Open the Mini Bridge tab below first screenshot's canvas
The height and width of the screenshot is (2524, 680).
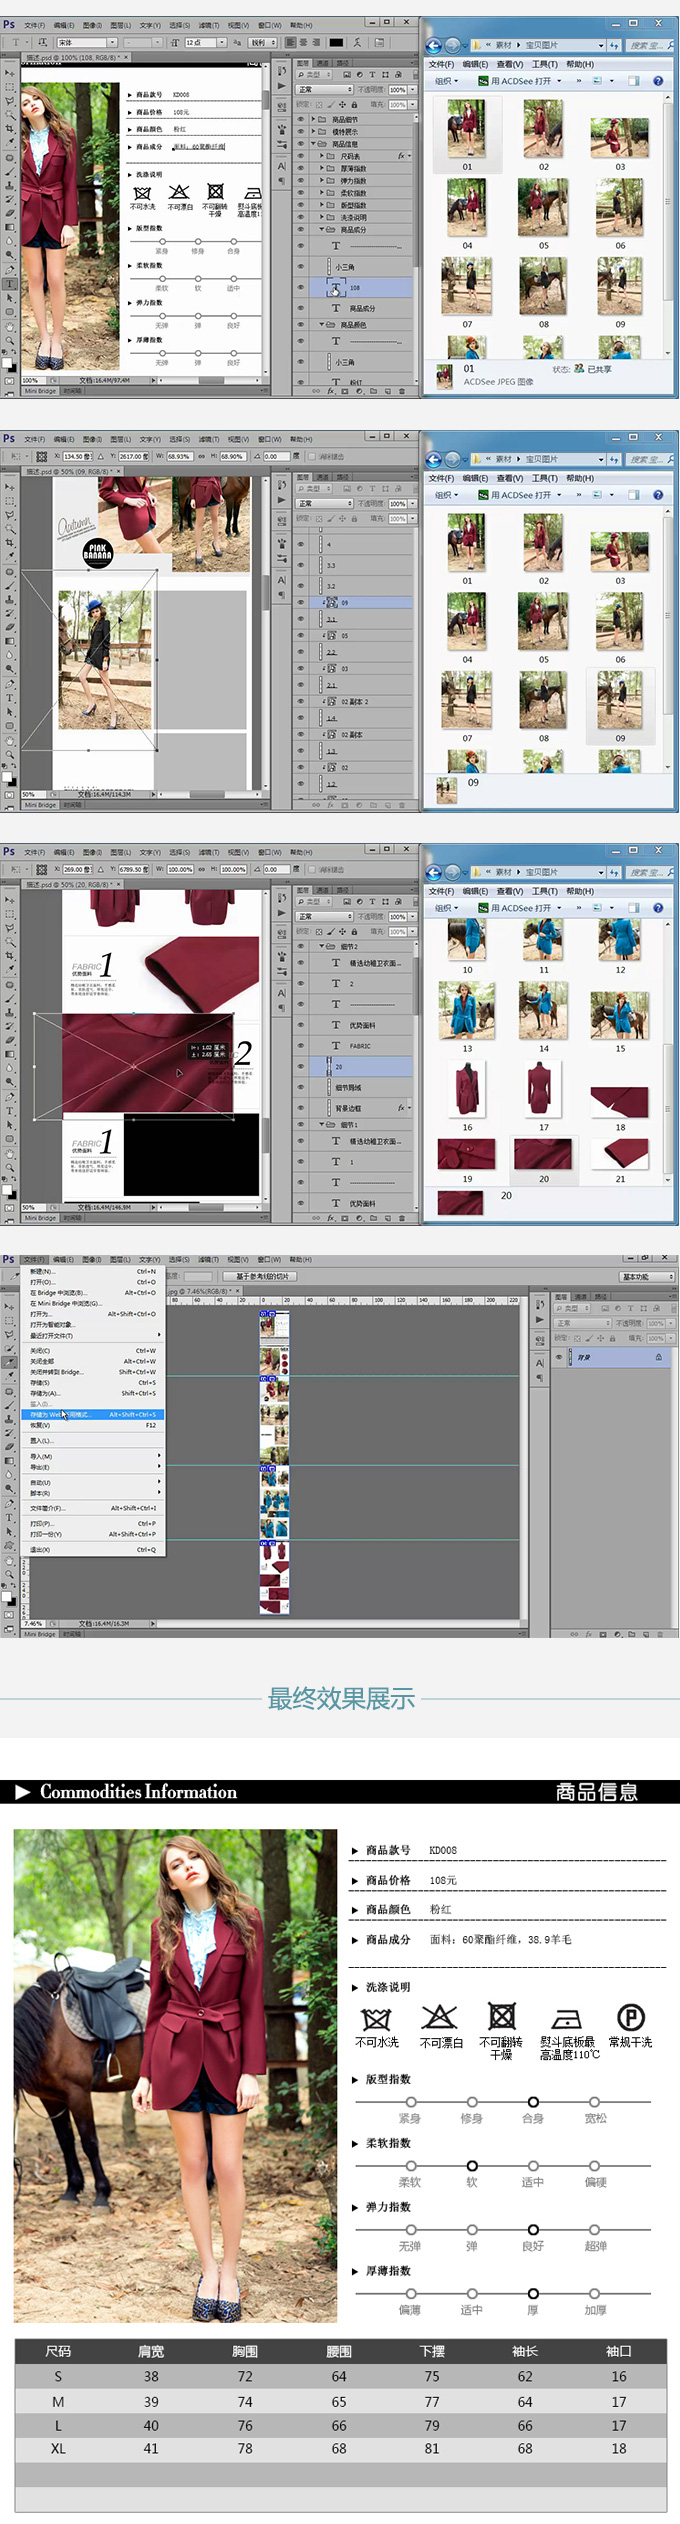[40, 391]
